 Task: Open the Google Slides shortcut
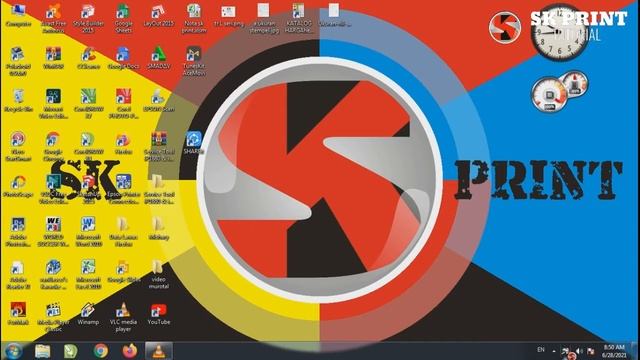pos(123,272)
